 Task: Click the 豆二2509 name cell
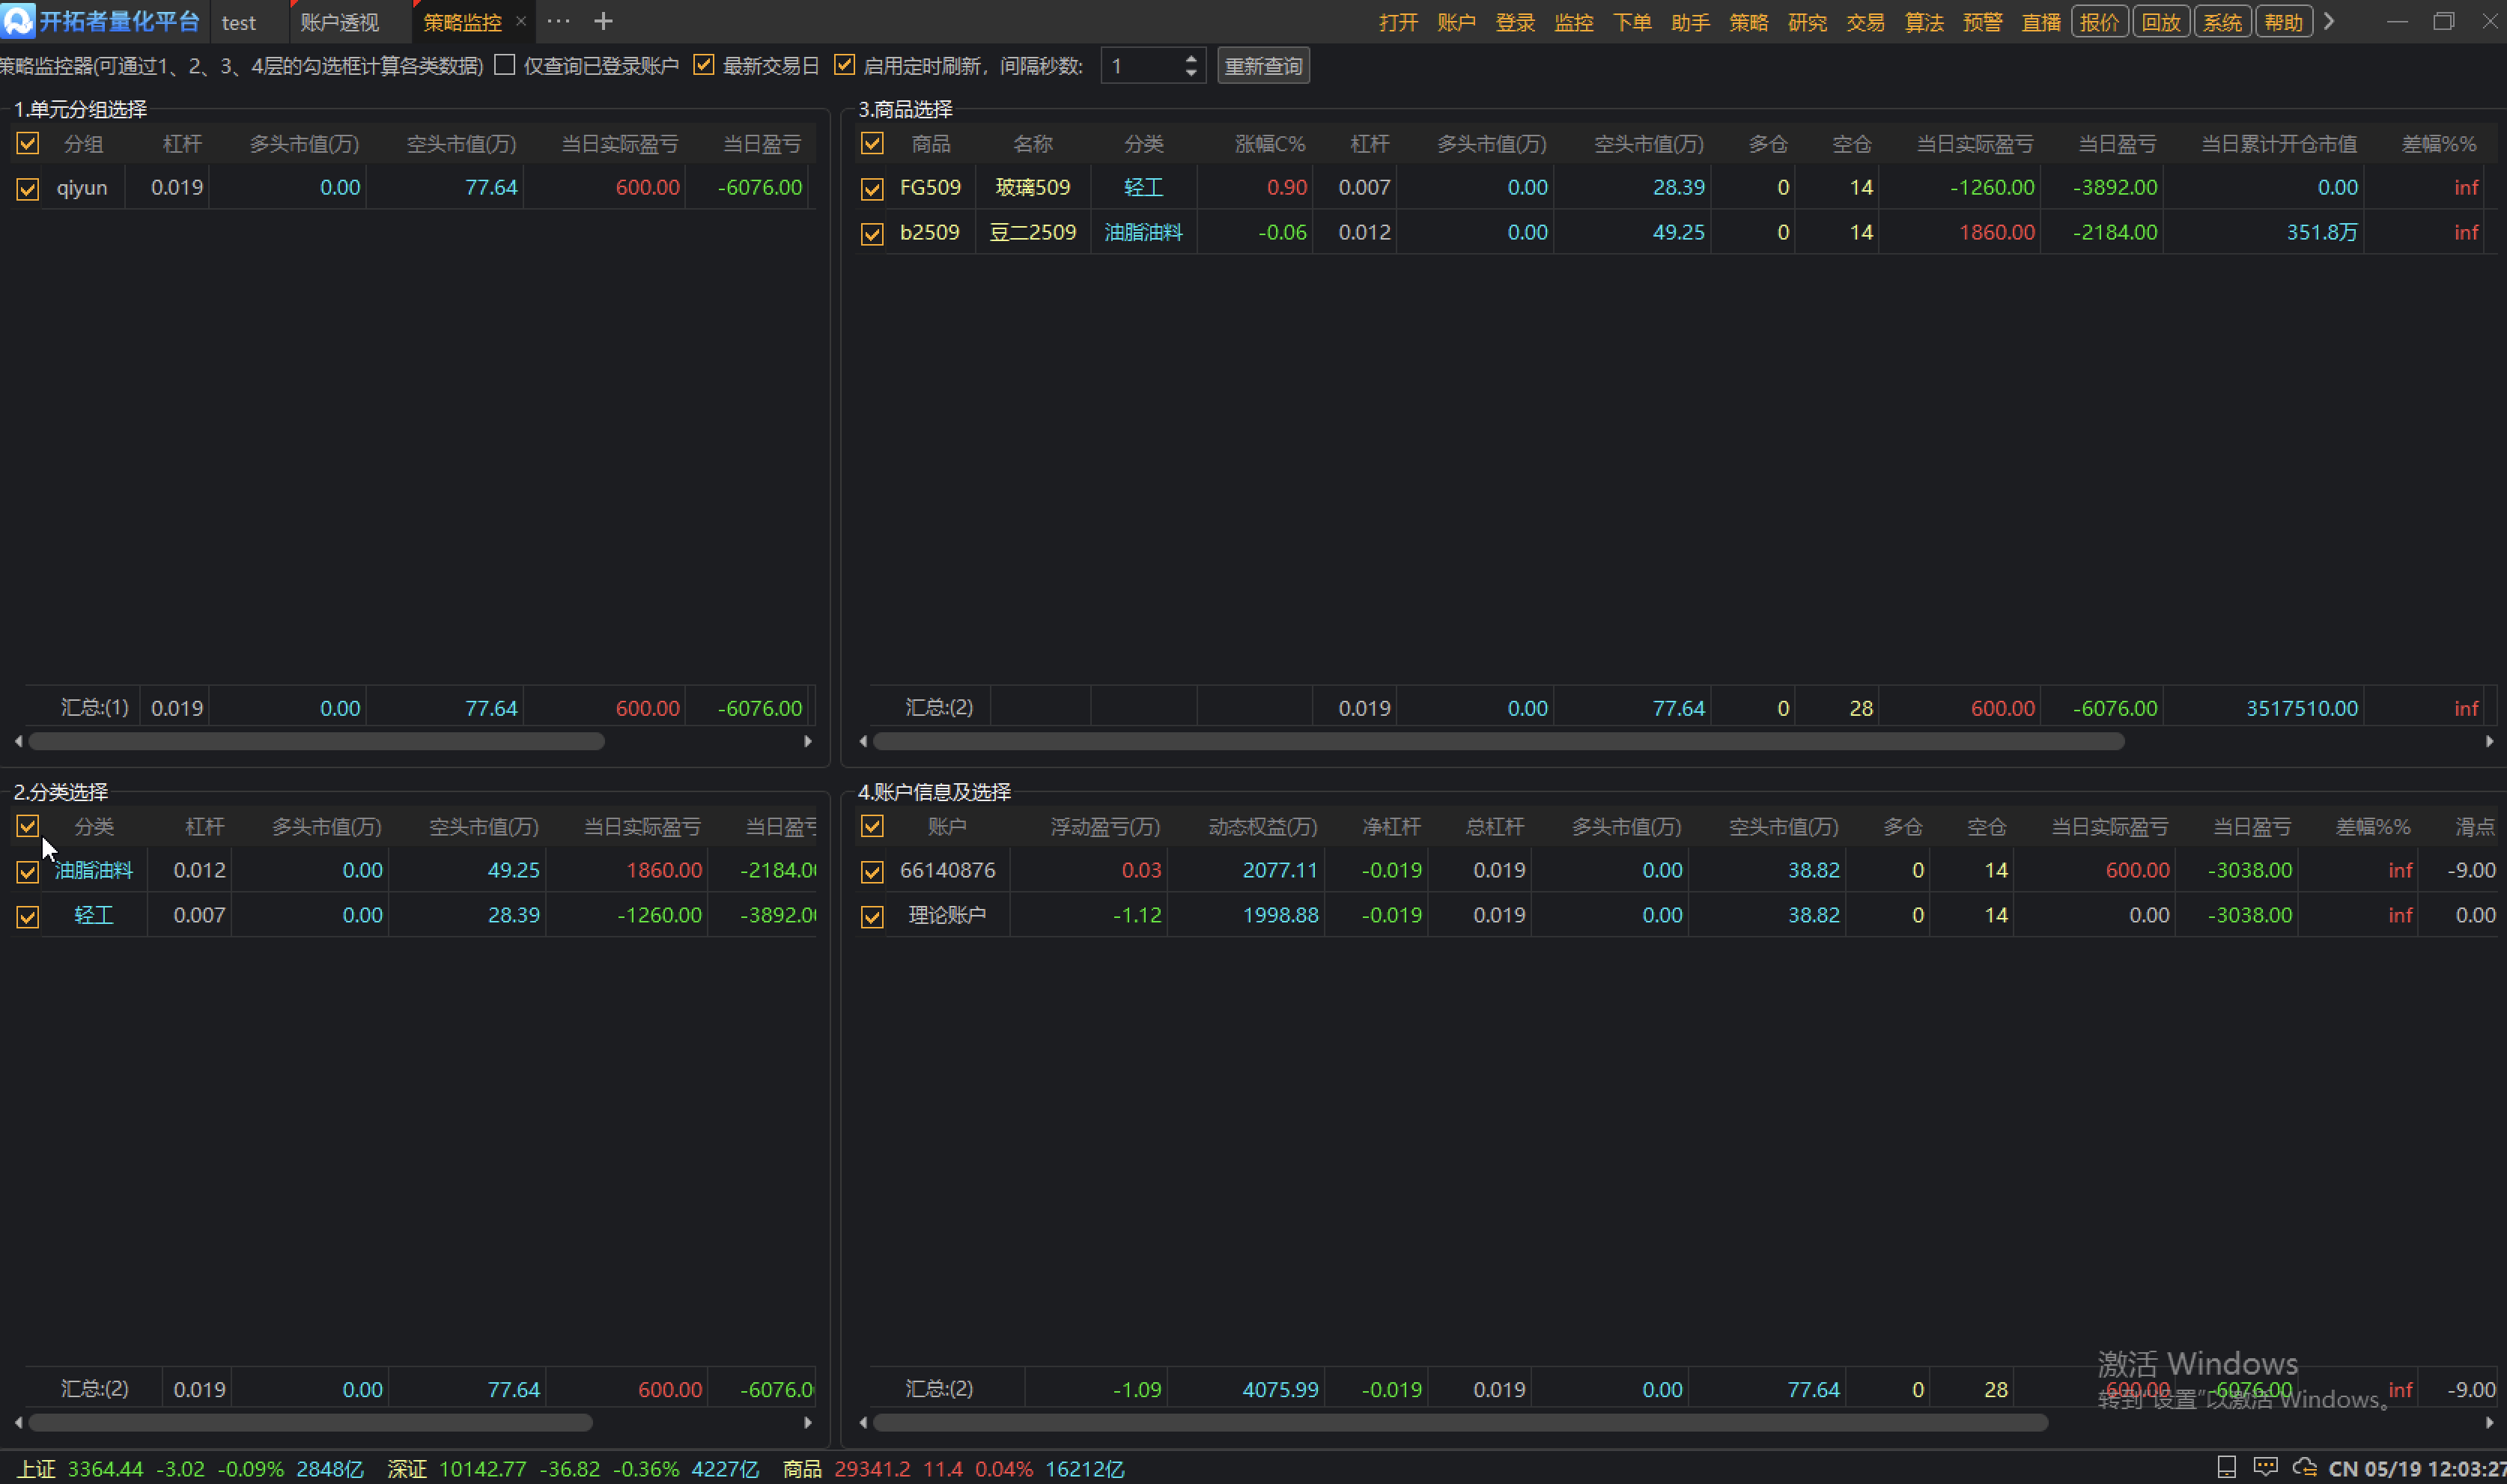point(1032,233)
